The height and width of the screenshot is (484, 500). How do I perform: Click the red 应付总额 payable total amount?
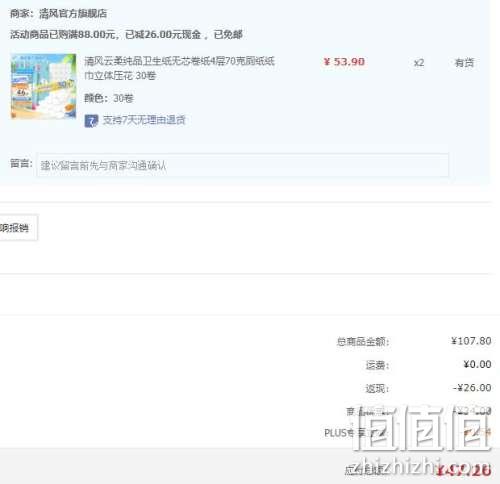click(x=464, y=470)
